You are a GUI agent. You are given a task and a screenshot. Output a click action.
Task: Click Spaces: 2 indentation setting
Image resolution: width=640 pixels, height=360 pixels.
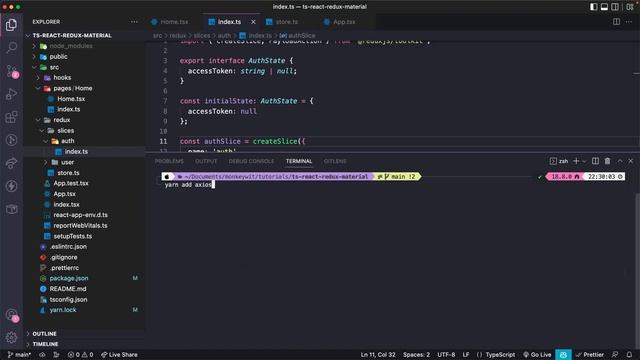[416, 355]
